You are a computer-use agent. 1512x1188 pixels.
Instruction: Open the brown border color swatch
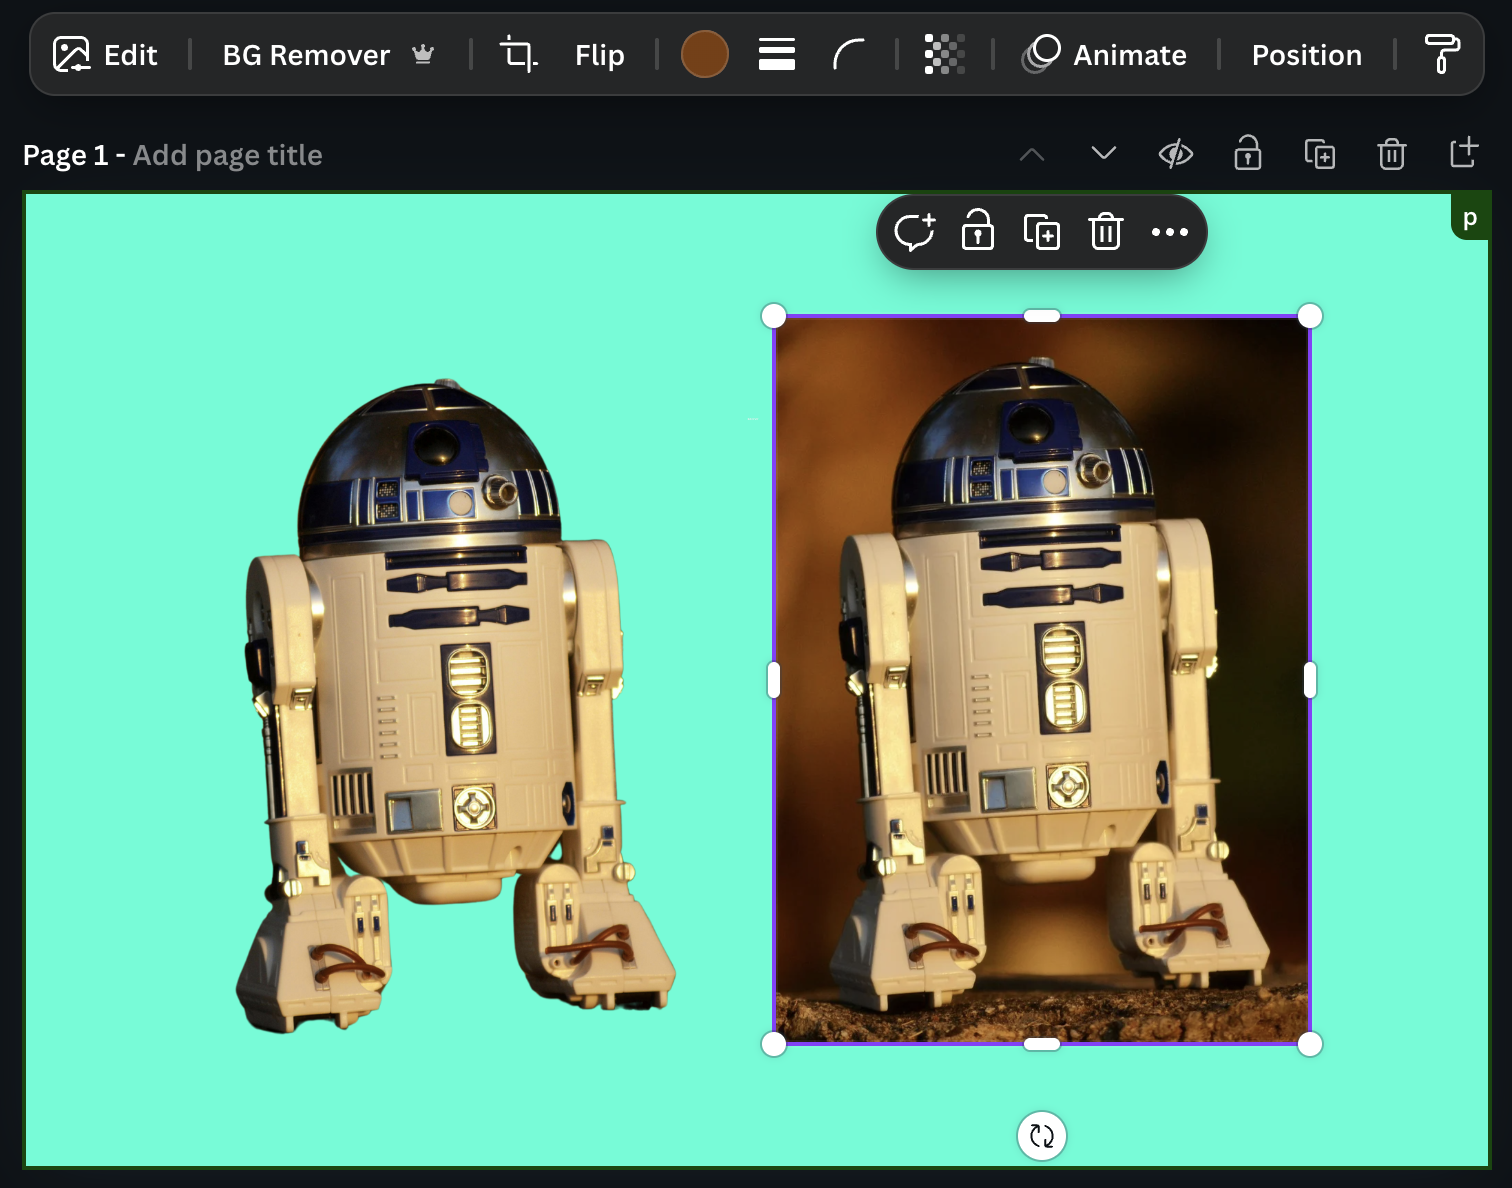[x=705, y=54]
